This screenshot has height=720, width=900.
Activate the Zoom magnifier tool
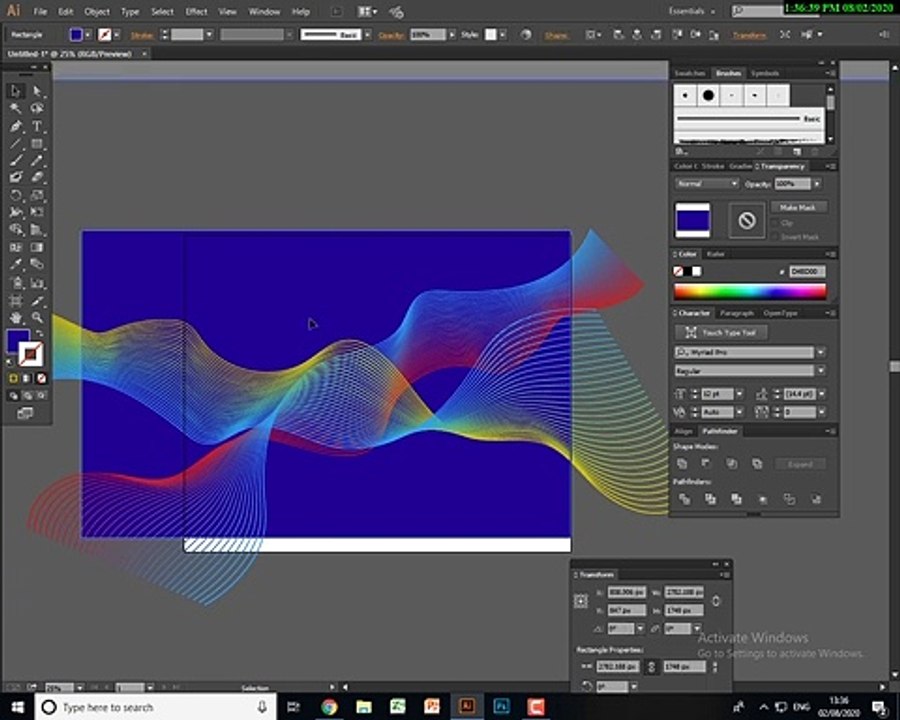point(37,318)
